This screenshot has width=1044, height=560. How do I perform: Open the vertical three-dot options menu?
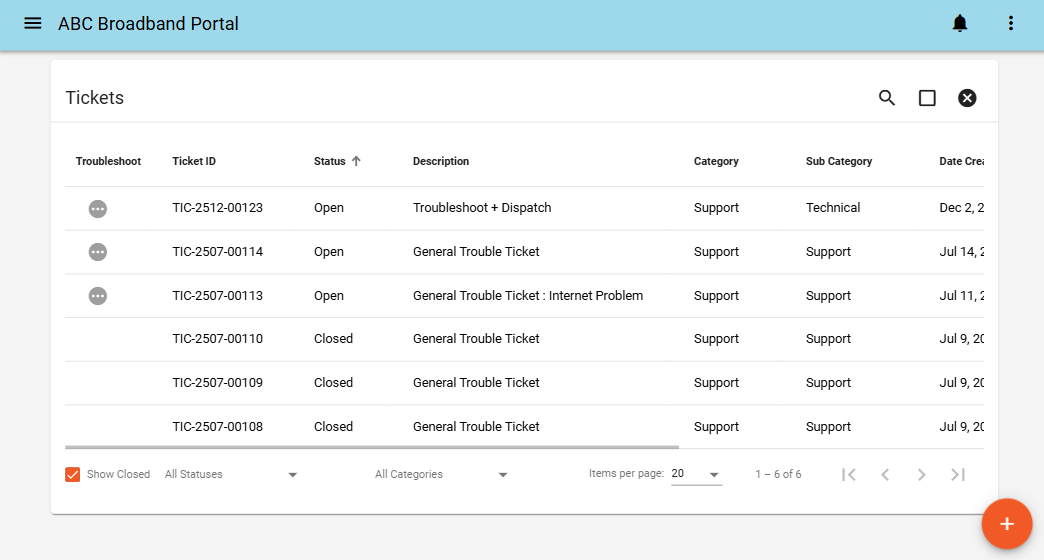[1011, 23]
